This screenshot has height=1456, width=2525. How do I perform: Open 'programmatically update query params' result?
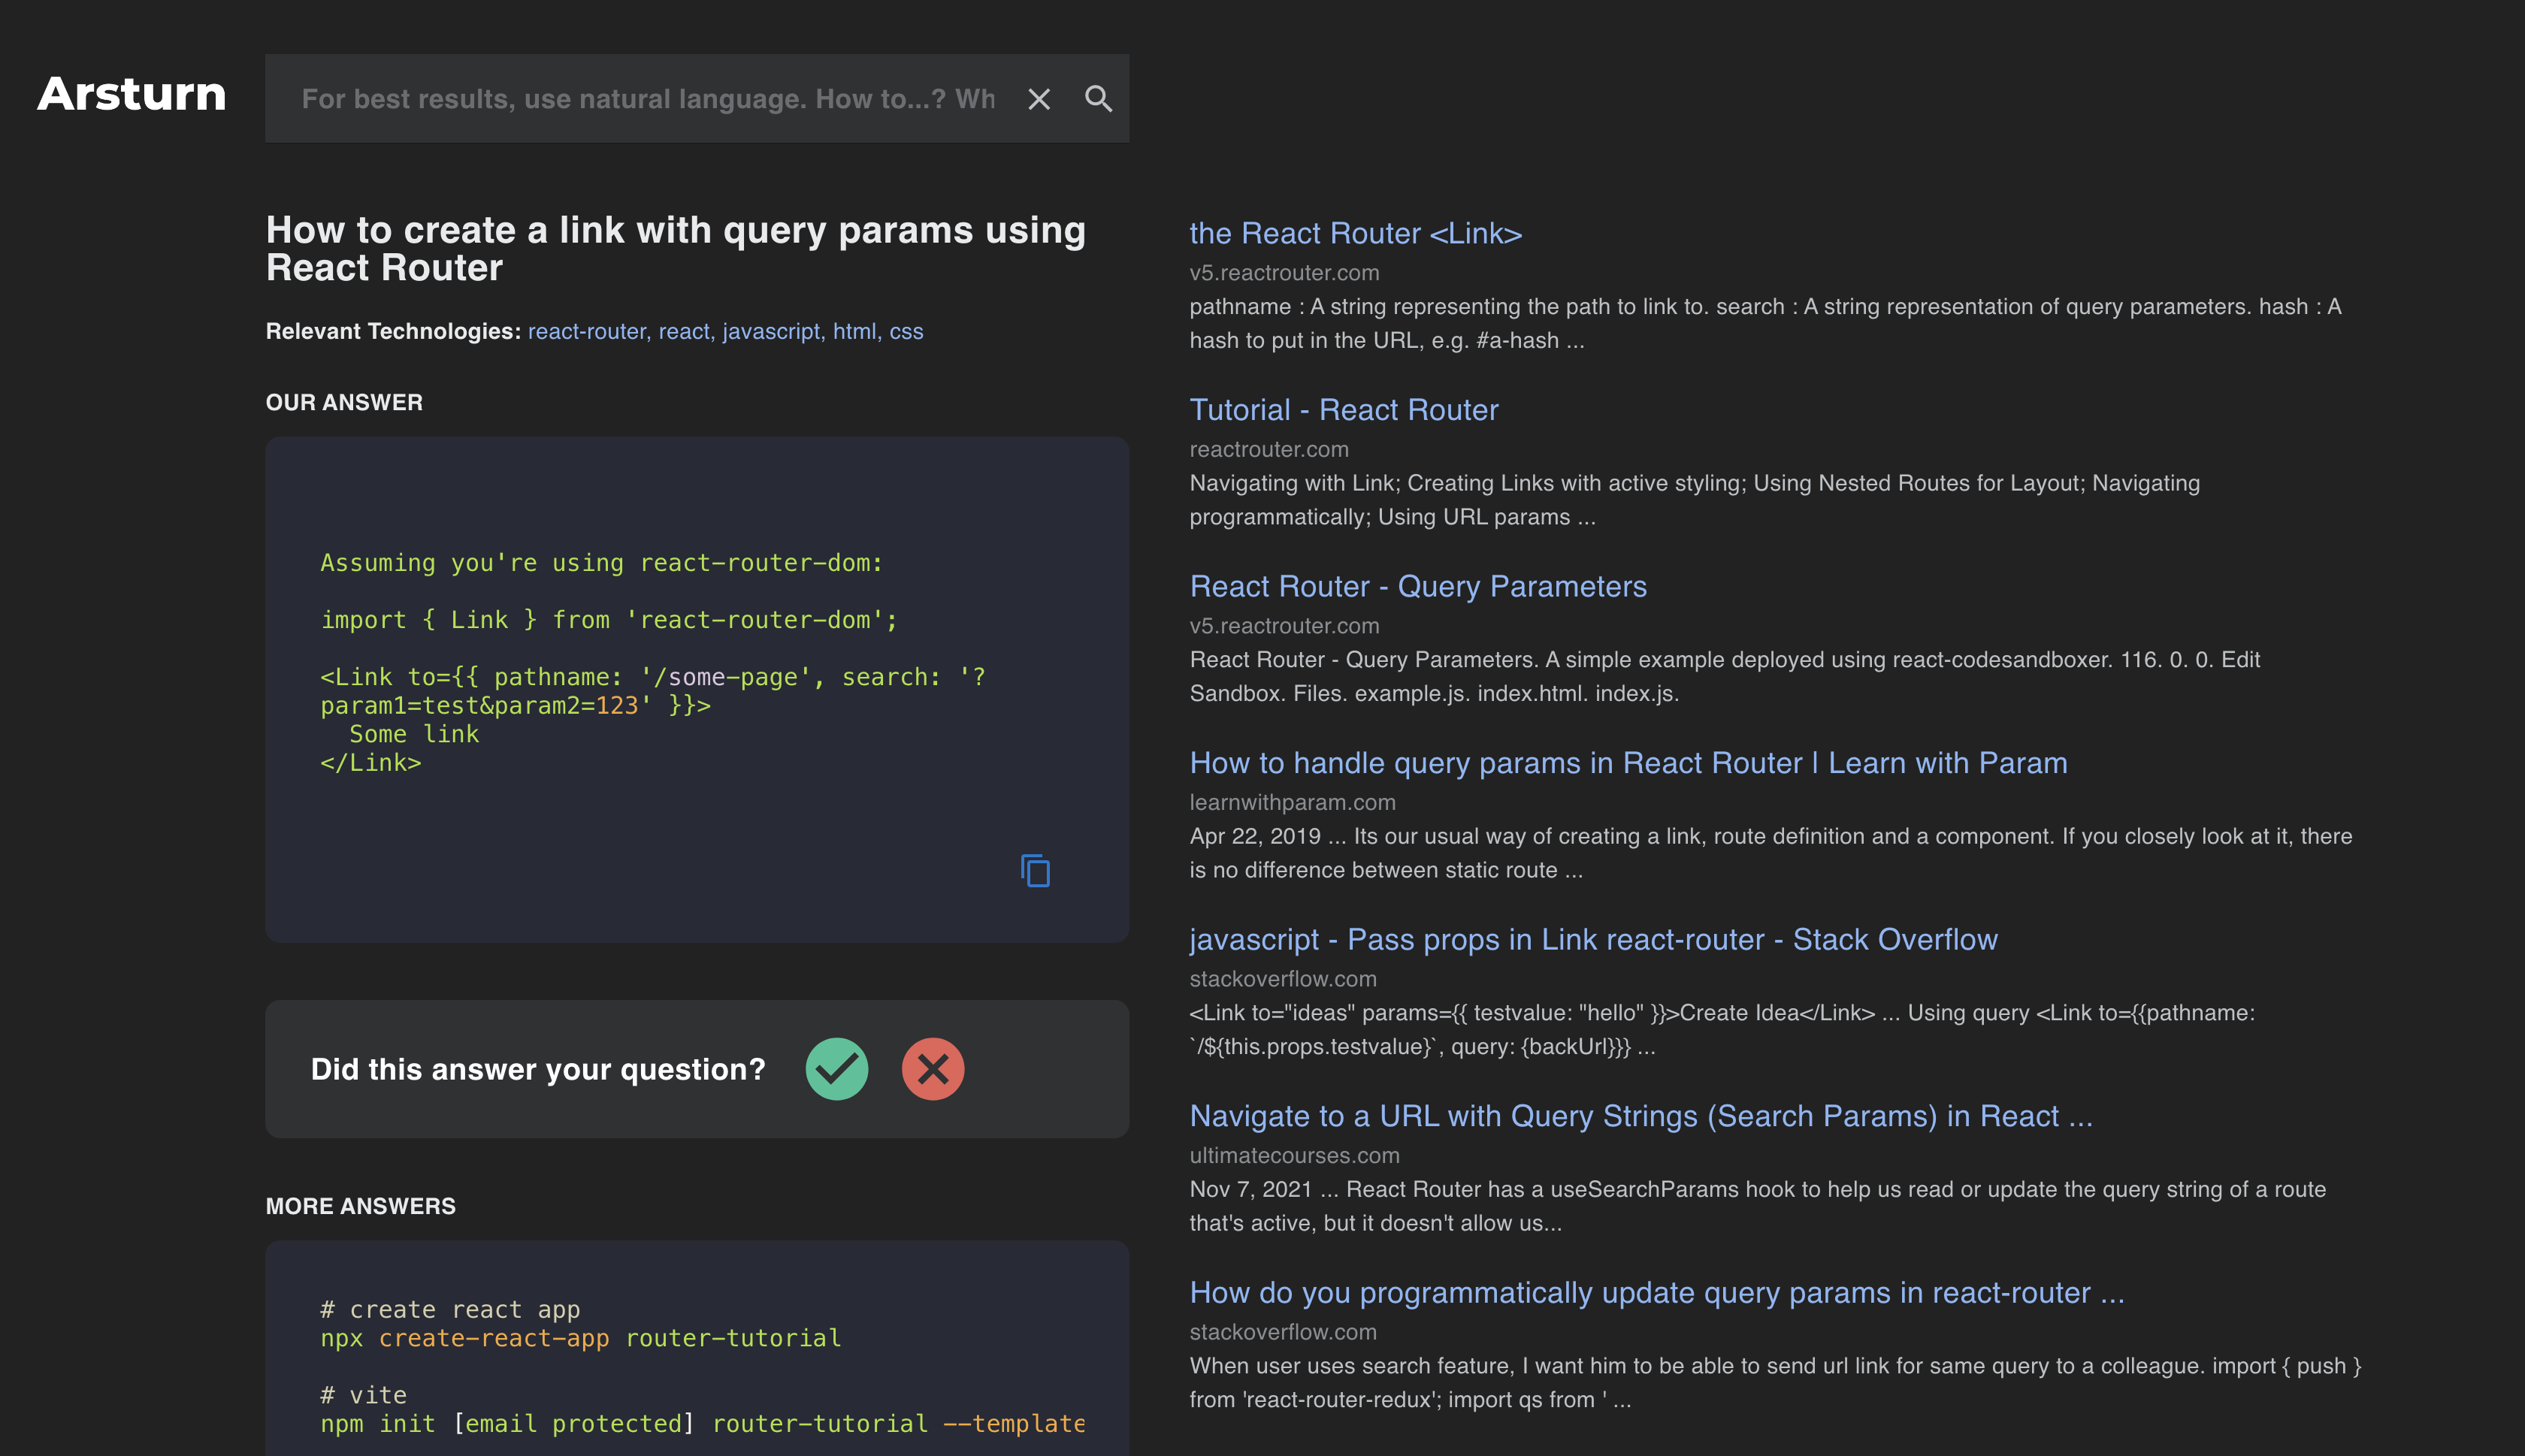coord(1656,1292)
